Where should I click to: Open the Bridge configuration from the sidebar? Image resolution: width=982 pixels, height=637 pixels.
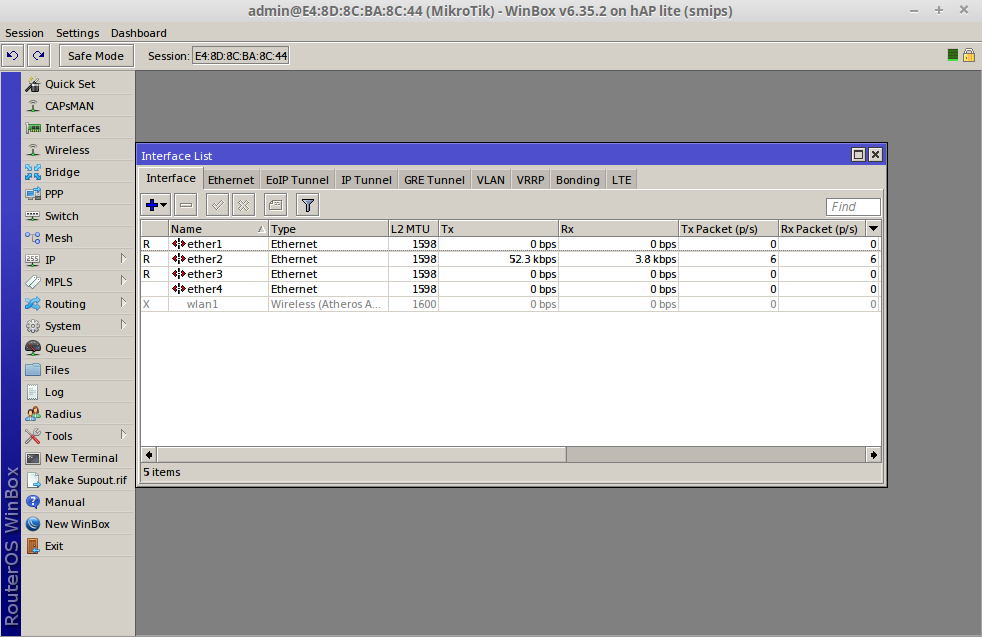coord(62,171)
